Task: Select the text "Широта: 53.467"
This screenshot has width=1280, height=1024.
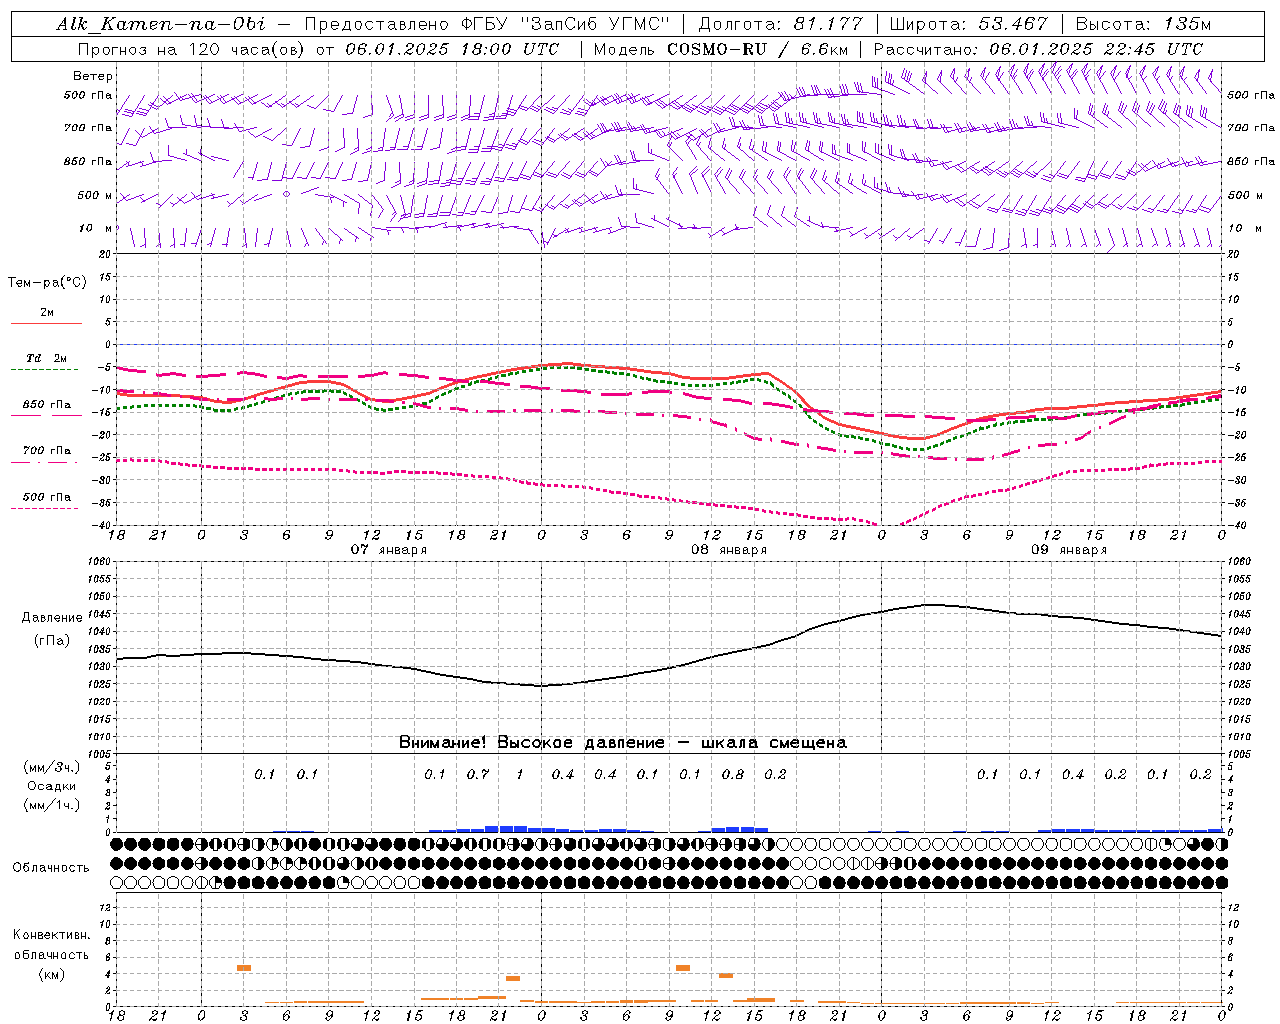Action: [x=968, y=24]
